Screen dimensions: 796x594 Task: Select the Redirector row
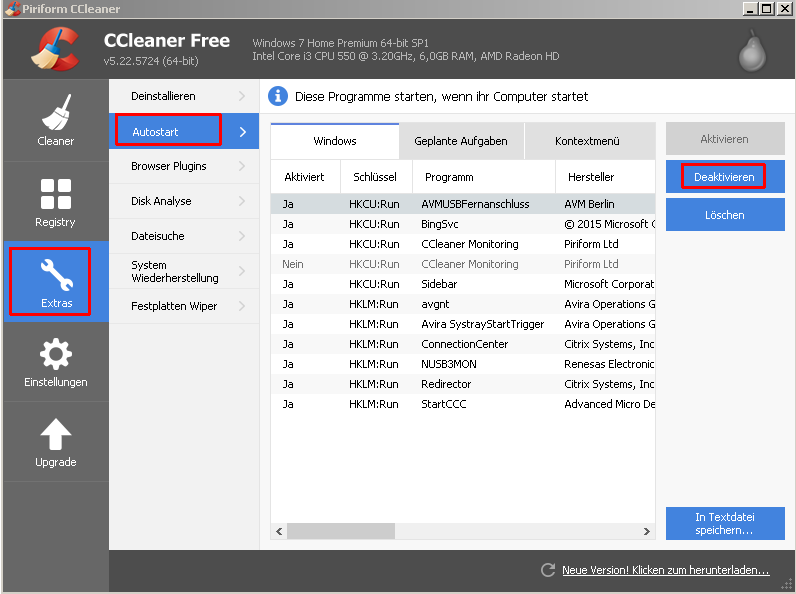pos(463,384)
